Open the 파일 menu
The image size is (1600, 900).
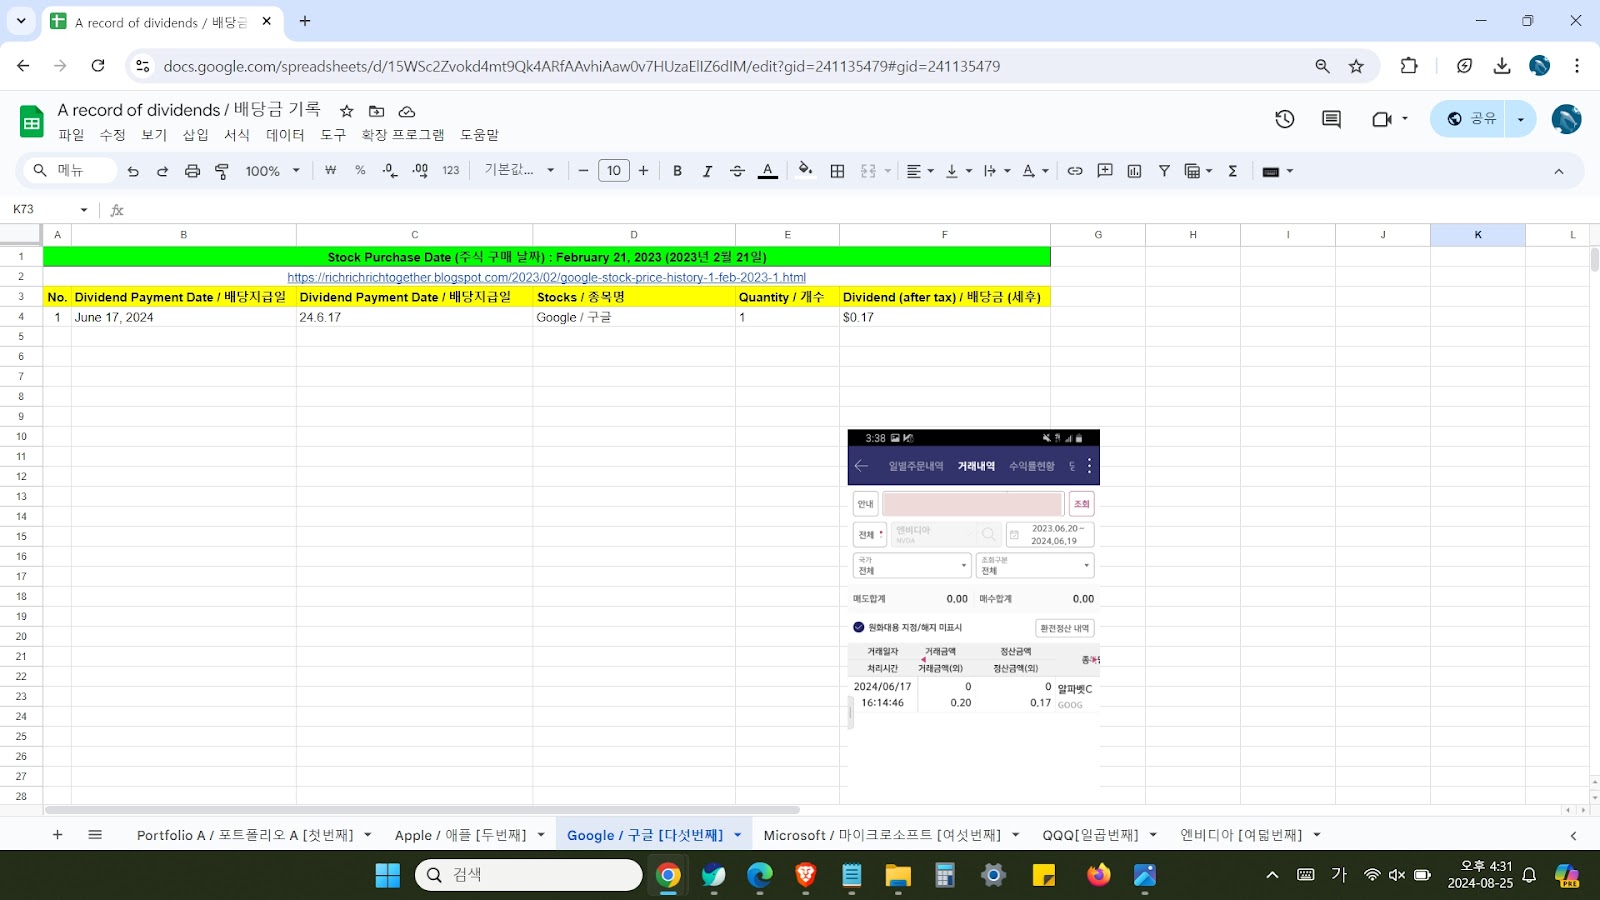pyautogui.click(x=71, y=135)
